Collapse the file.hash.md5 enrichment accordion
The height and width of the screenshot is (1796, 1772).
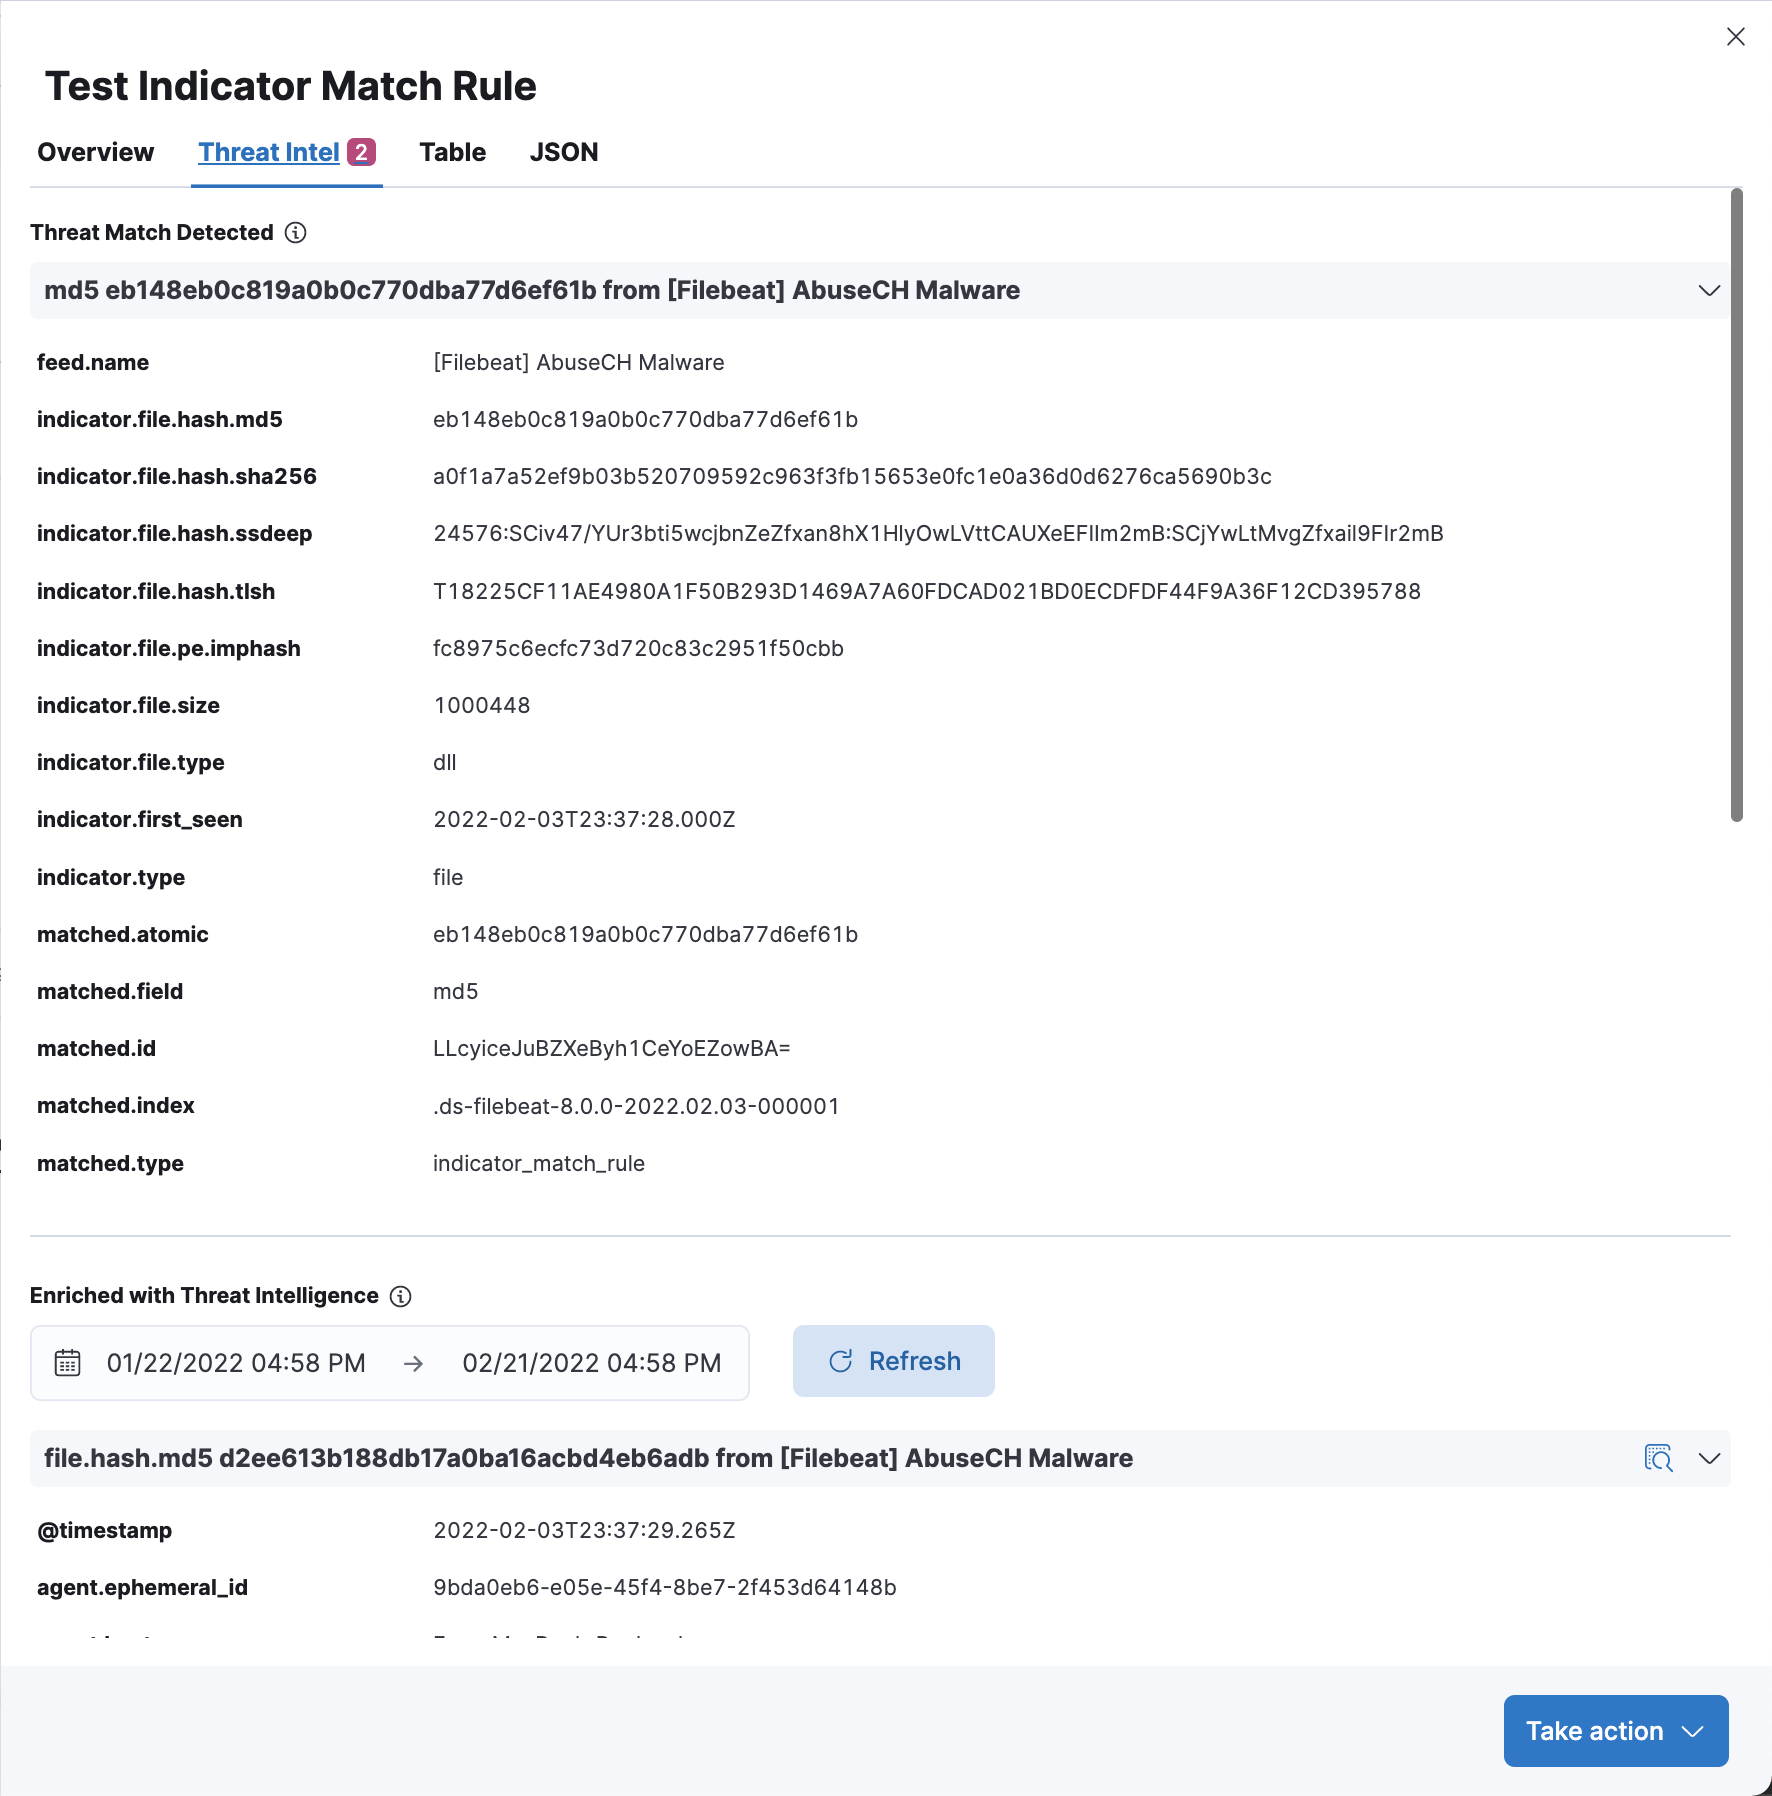1709,1458
